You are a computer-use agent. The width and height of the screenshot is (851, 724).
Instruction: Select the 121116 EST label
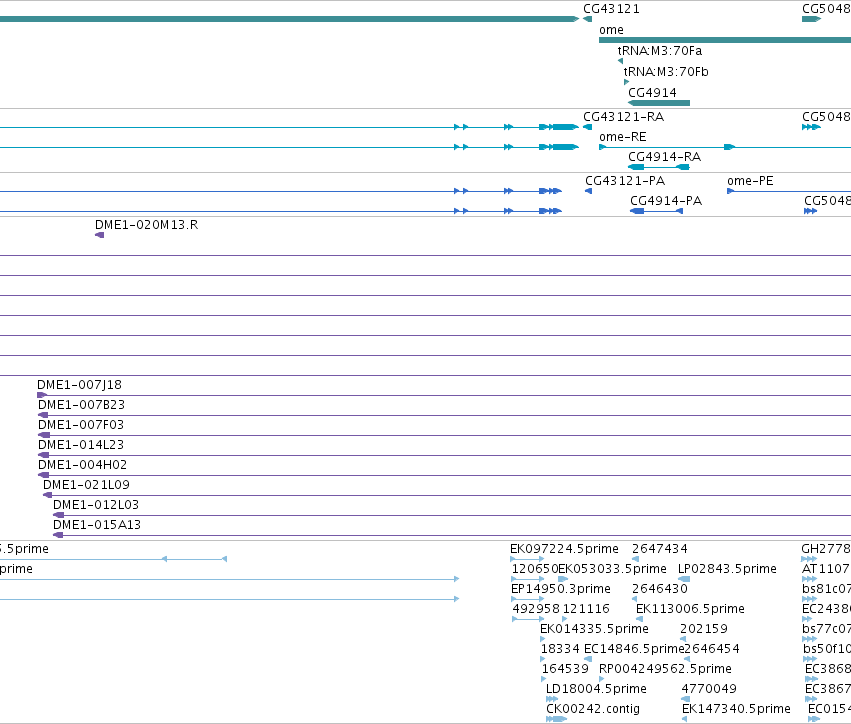click(586, 609)
